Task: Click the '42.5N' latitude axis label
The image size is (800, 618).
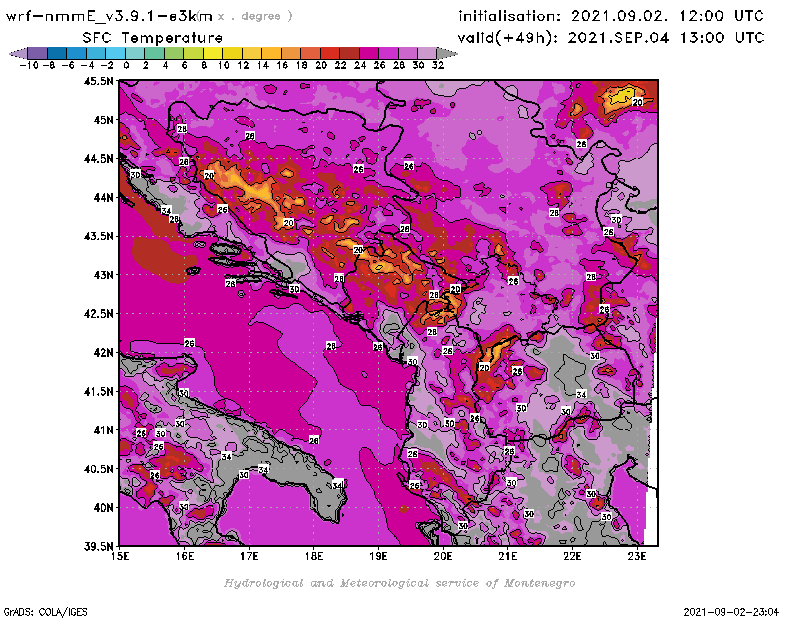Action: [98, 314]
